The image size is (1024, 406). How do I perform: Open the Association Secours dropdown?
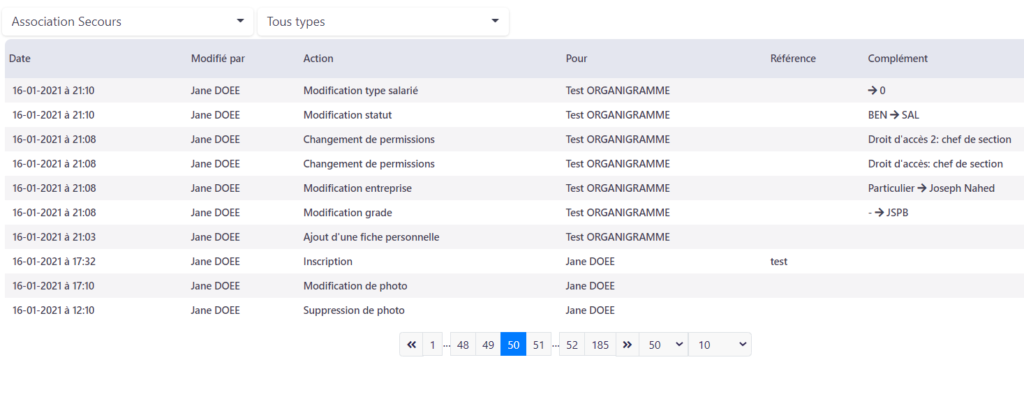pyautogui.click(x=128, y=22)
